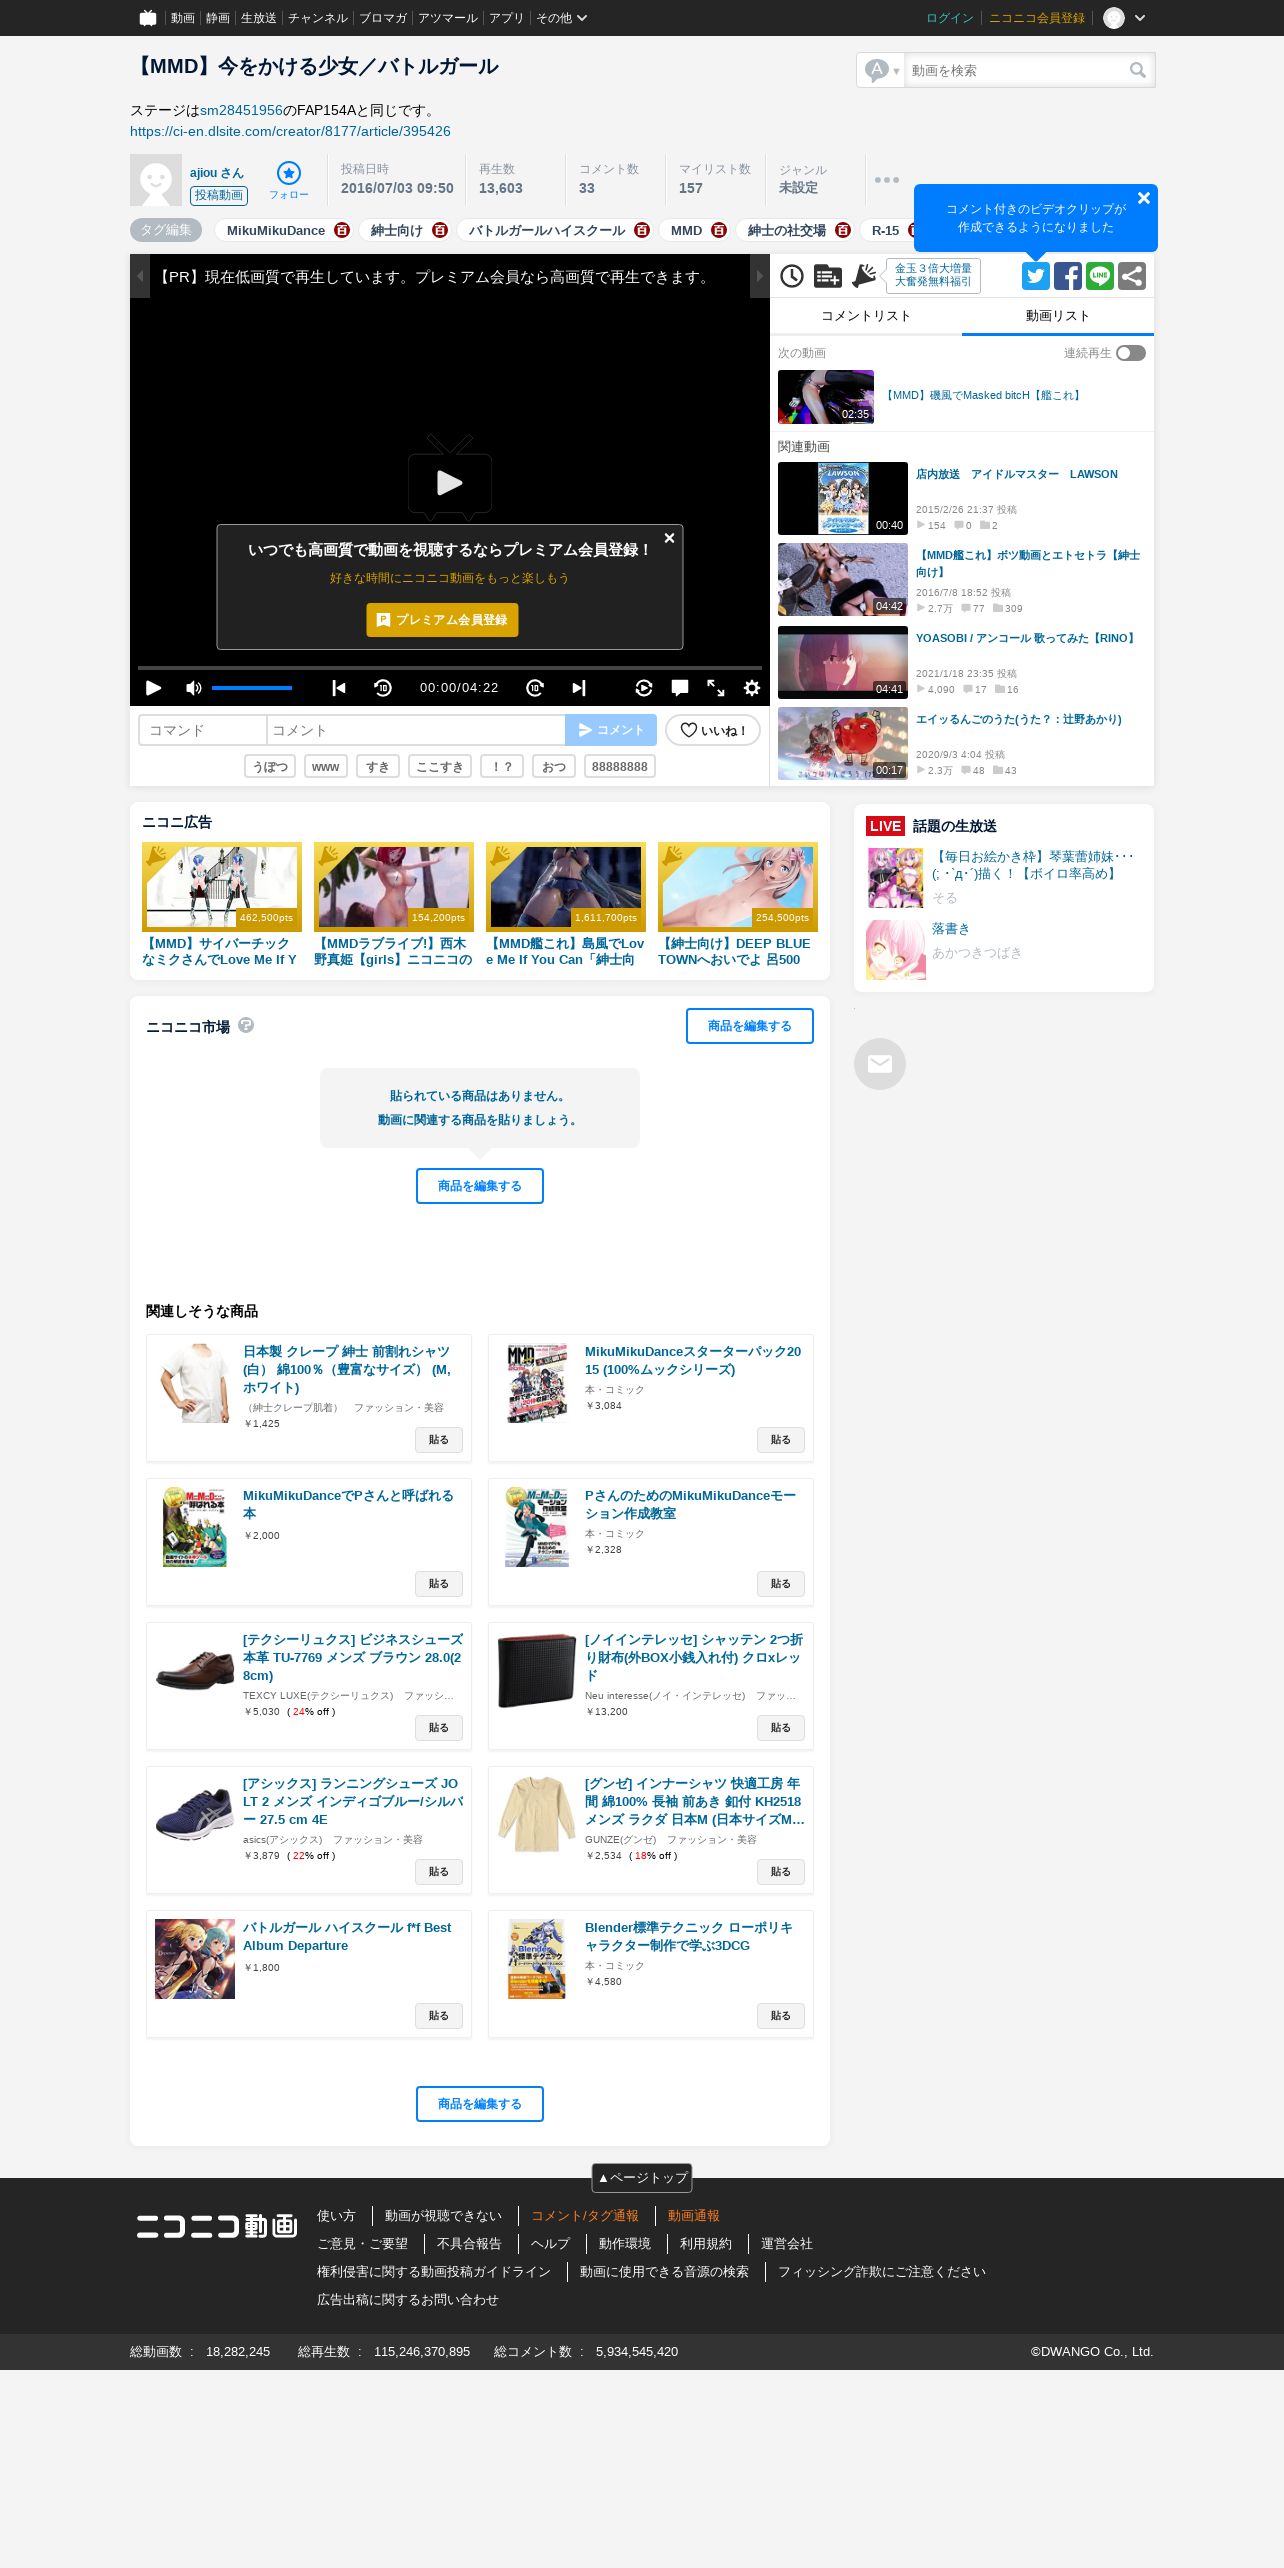1284x2568 pixels.
Task: Open 動画 menu in top bar
Action: [x=182, y=18]
